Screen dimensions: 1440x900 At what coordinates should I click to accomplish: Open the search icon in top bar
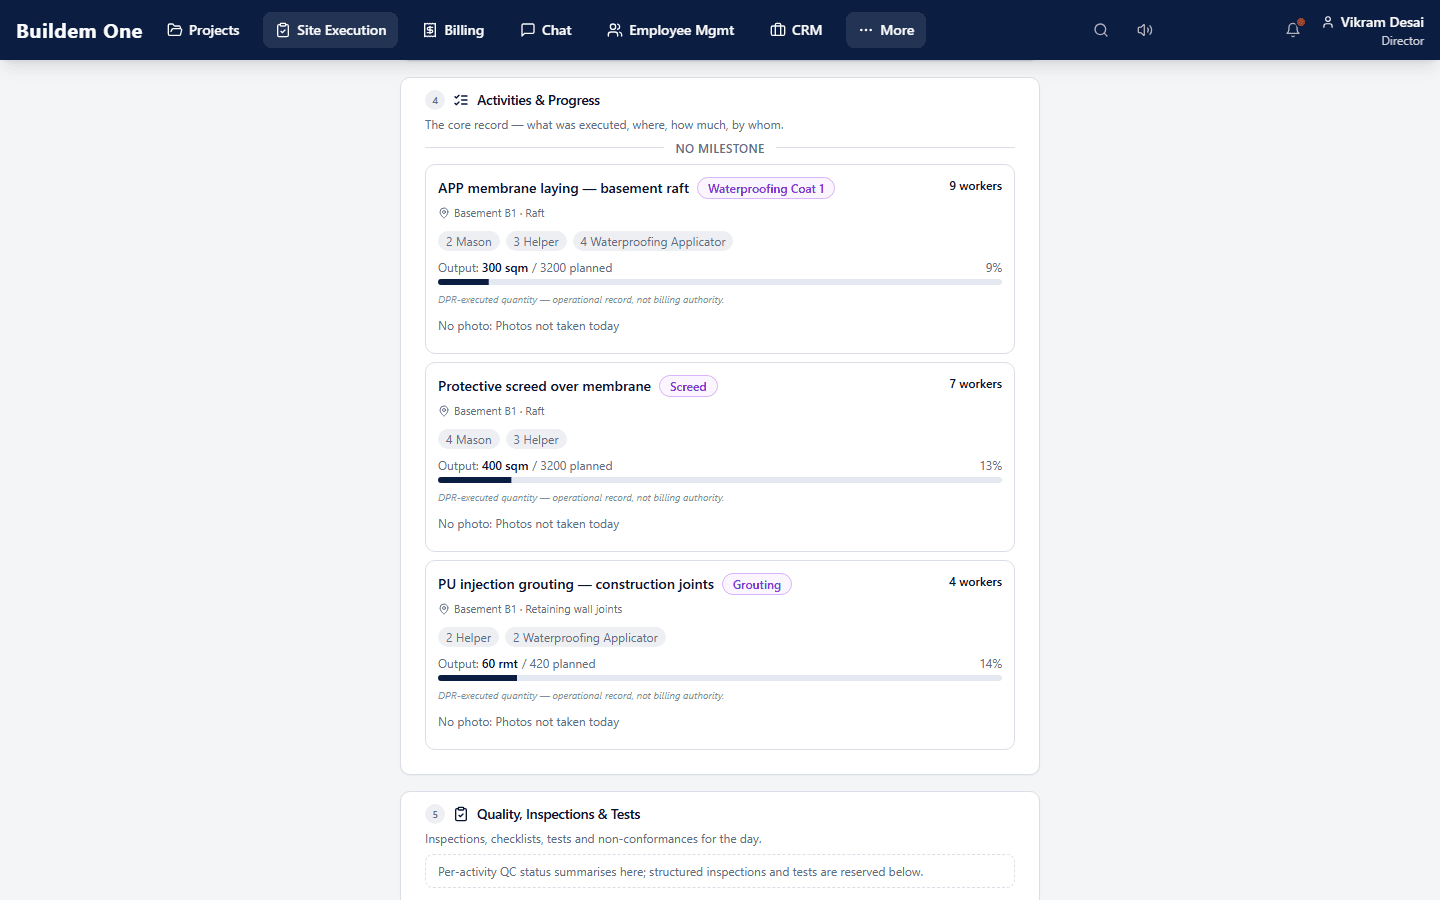(1101, 30)
